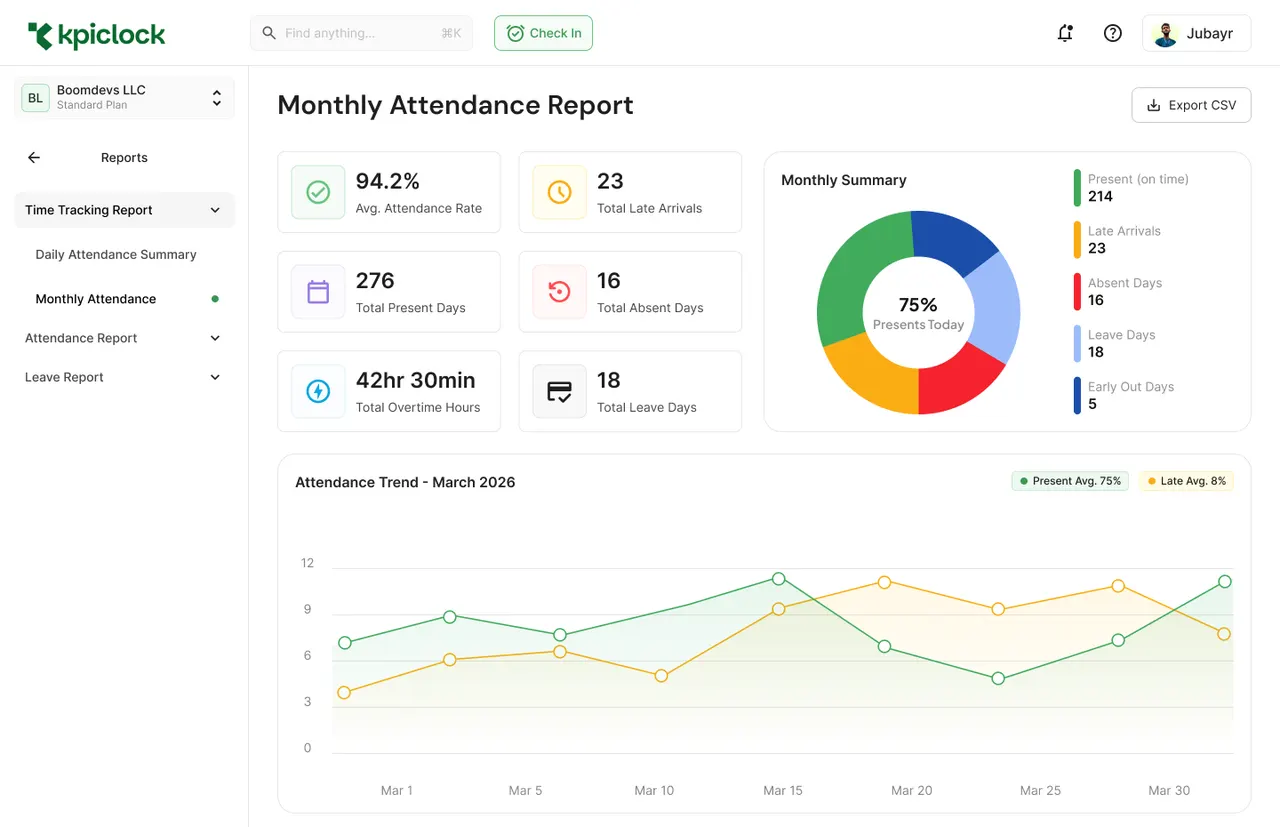Click the dark blue Early Out Days swatch
1280x827 pixels.
1077,396
